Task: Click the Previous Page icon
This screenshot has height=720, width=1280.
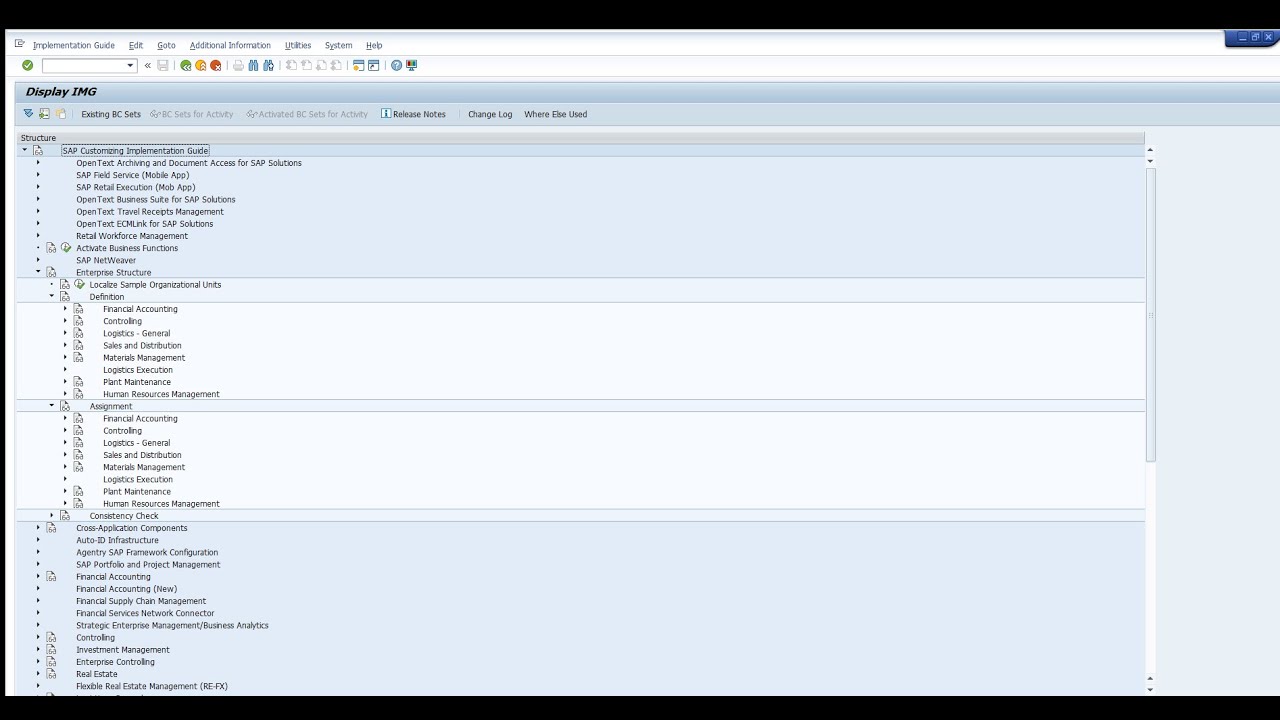Action: tap(306, 66)
